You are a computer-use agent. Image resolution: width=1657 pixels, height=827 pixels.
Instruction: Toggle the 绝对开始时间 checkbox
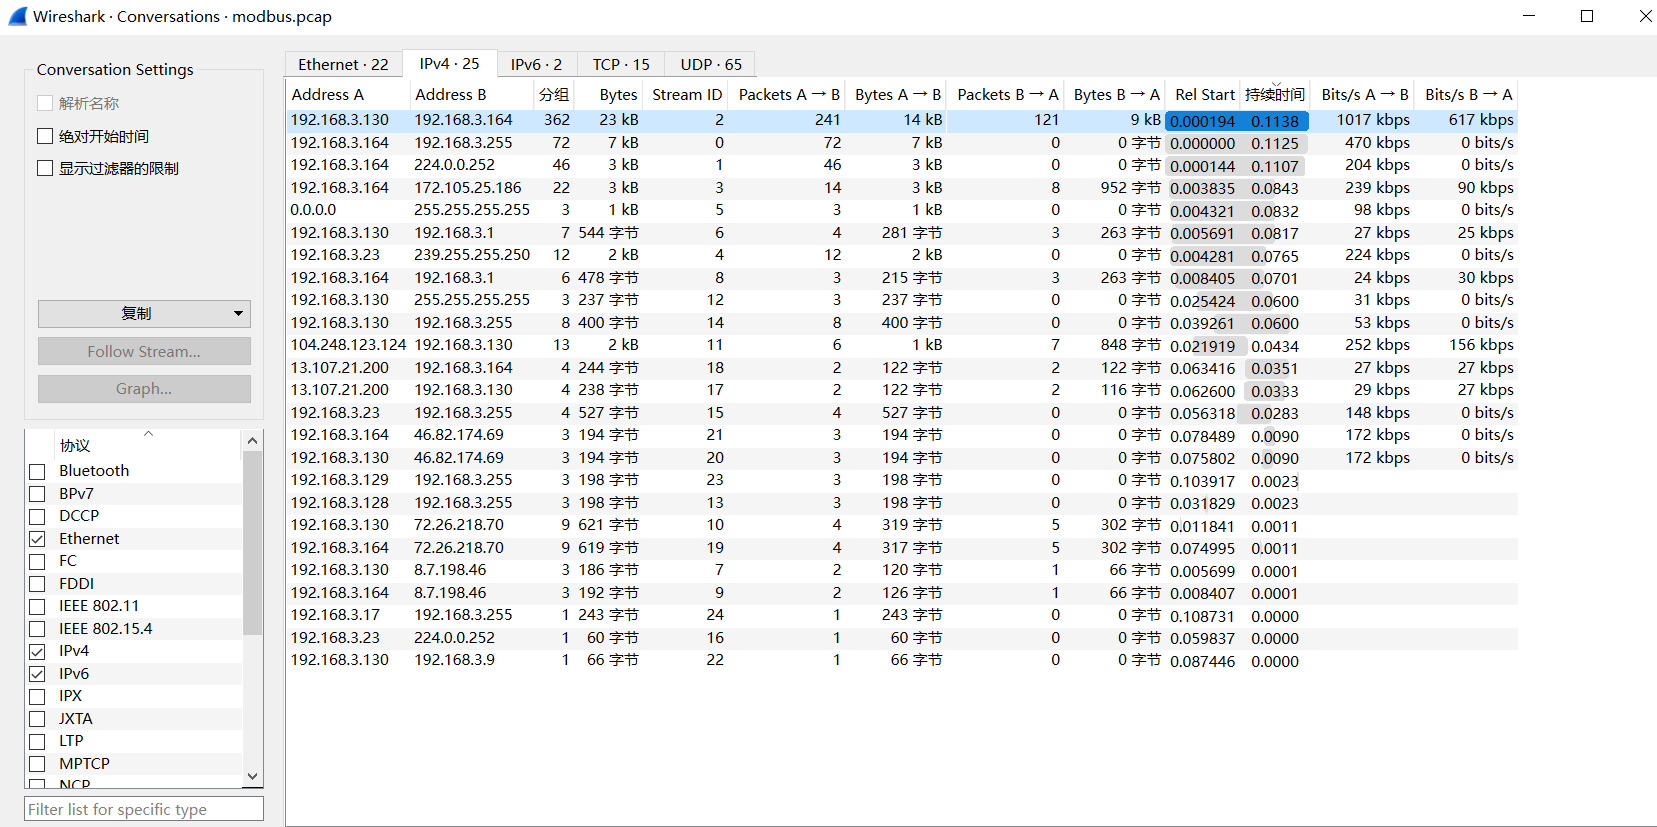(x=45, y=136)
